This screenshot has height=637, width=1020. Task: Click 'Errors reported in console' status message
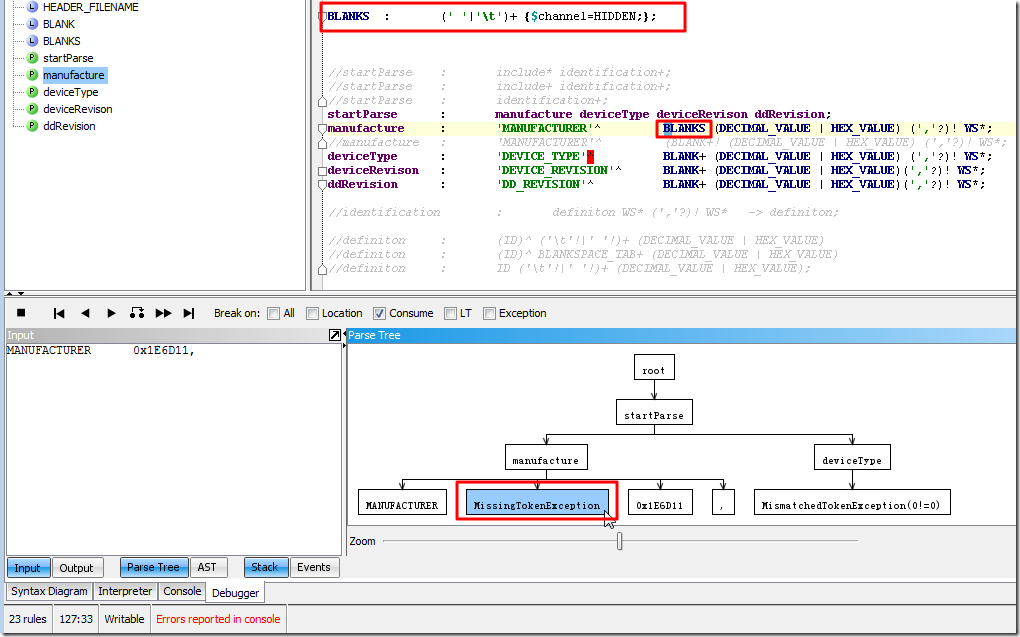tap(218, 619)
